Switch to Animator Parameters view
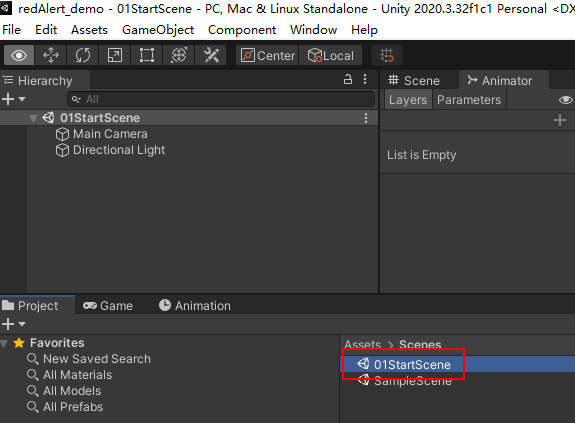The width and height of the screenshot is (575, 423). pyautogui.click(x=469, y=100)
